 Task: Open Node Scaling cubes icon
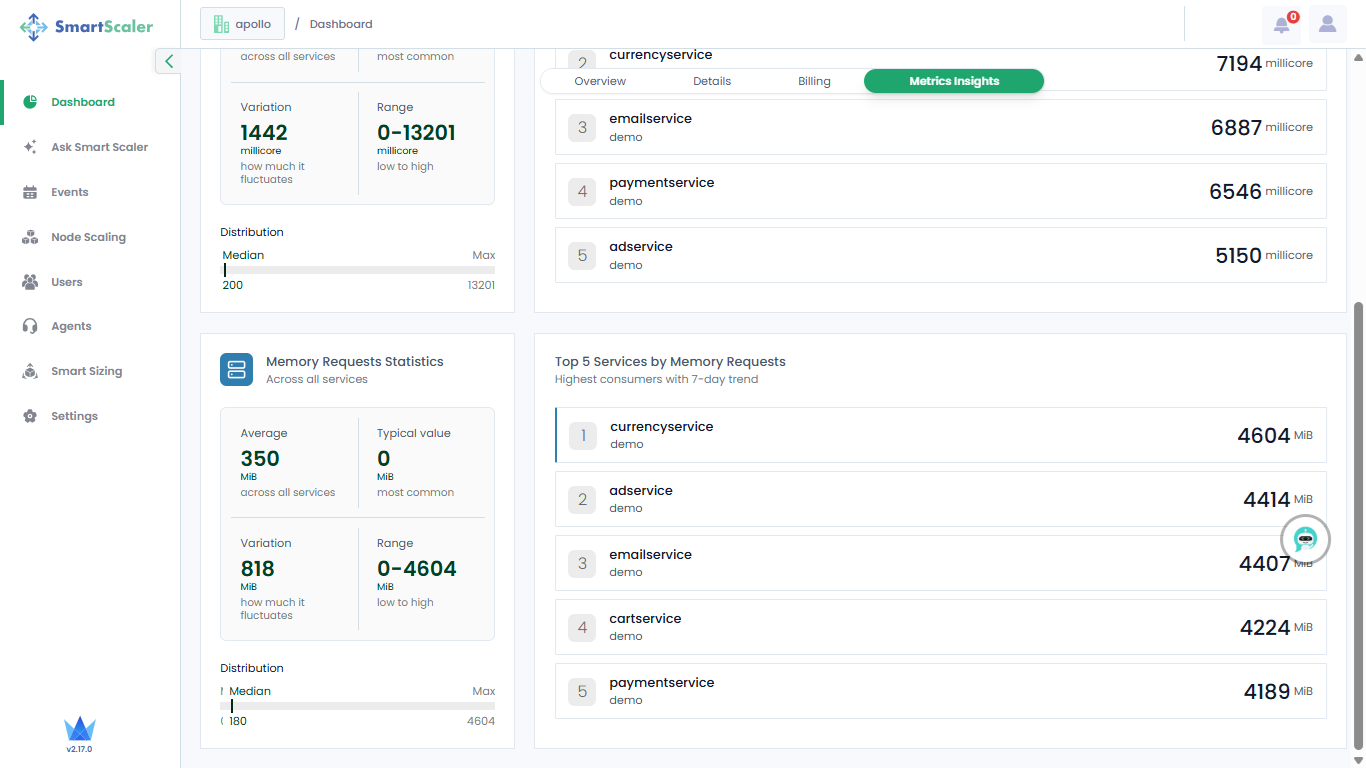(x=30, y=237)
